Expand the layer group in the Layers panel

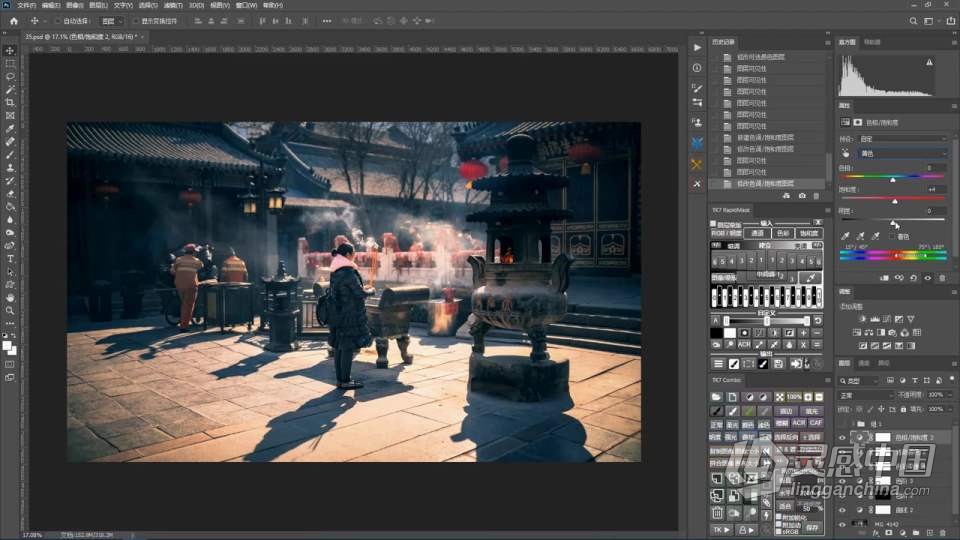[x=853, y=424]
